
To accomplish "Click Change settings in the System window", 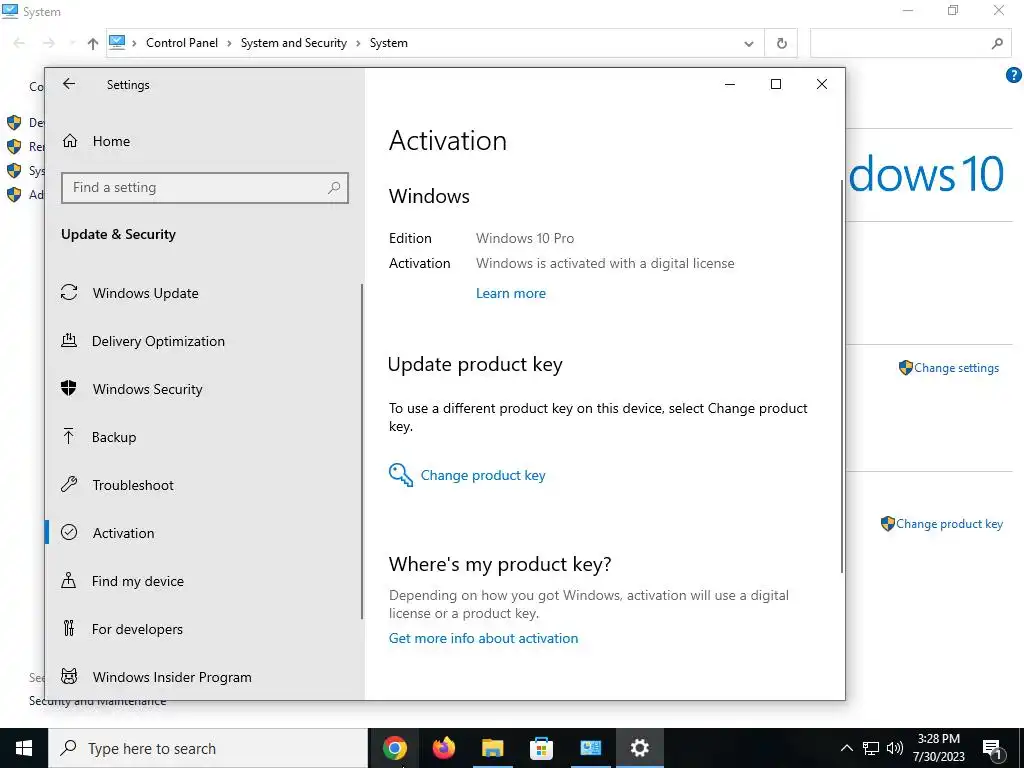I will coord(956,368).
